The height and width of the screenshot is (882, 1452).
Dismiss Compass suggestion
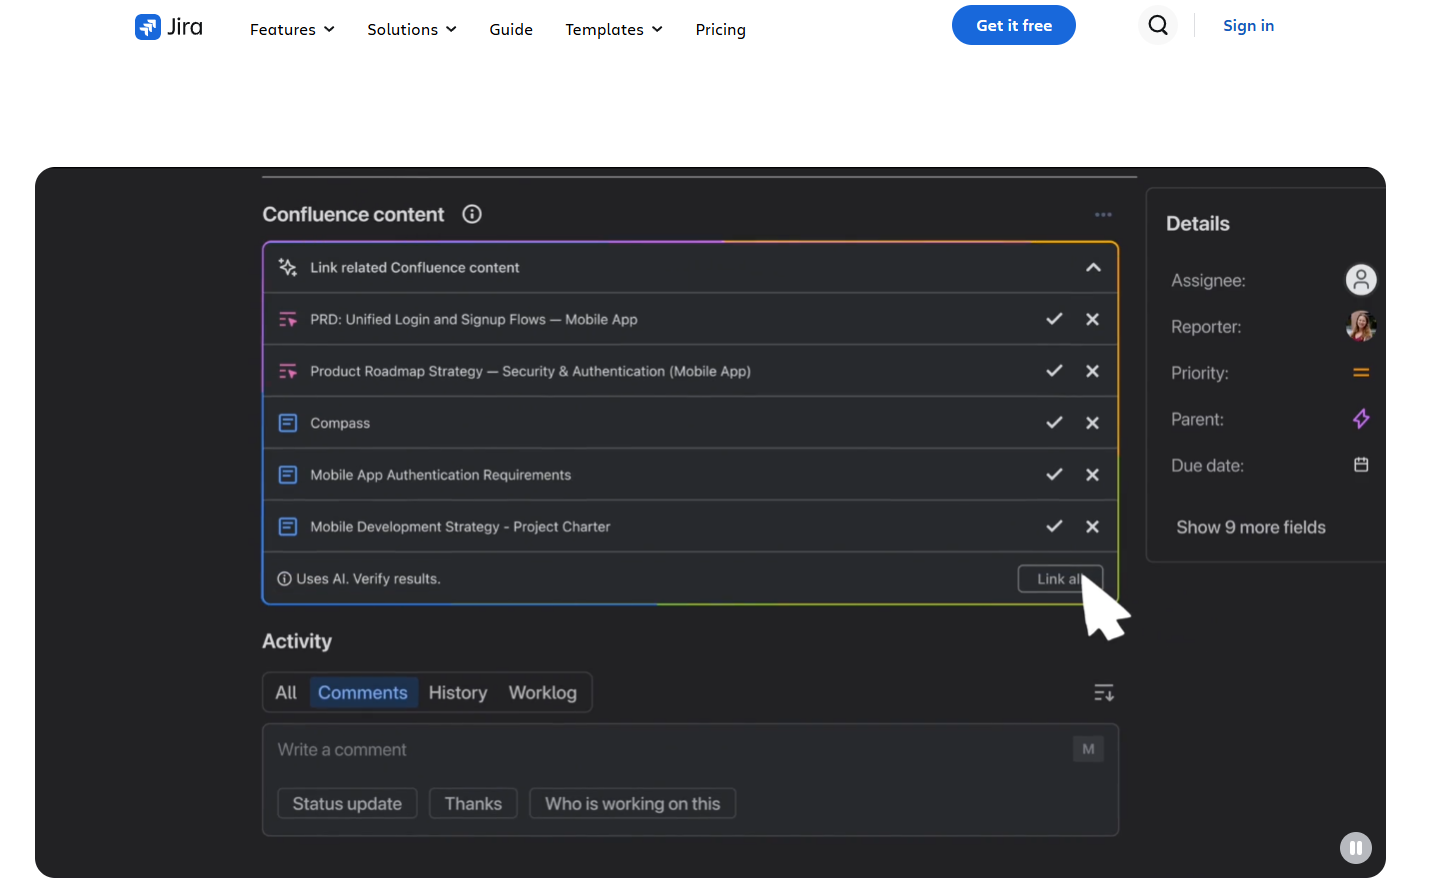[1092, 423]
